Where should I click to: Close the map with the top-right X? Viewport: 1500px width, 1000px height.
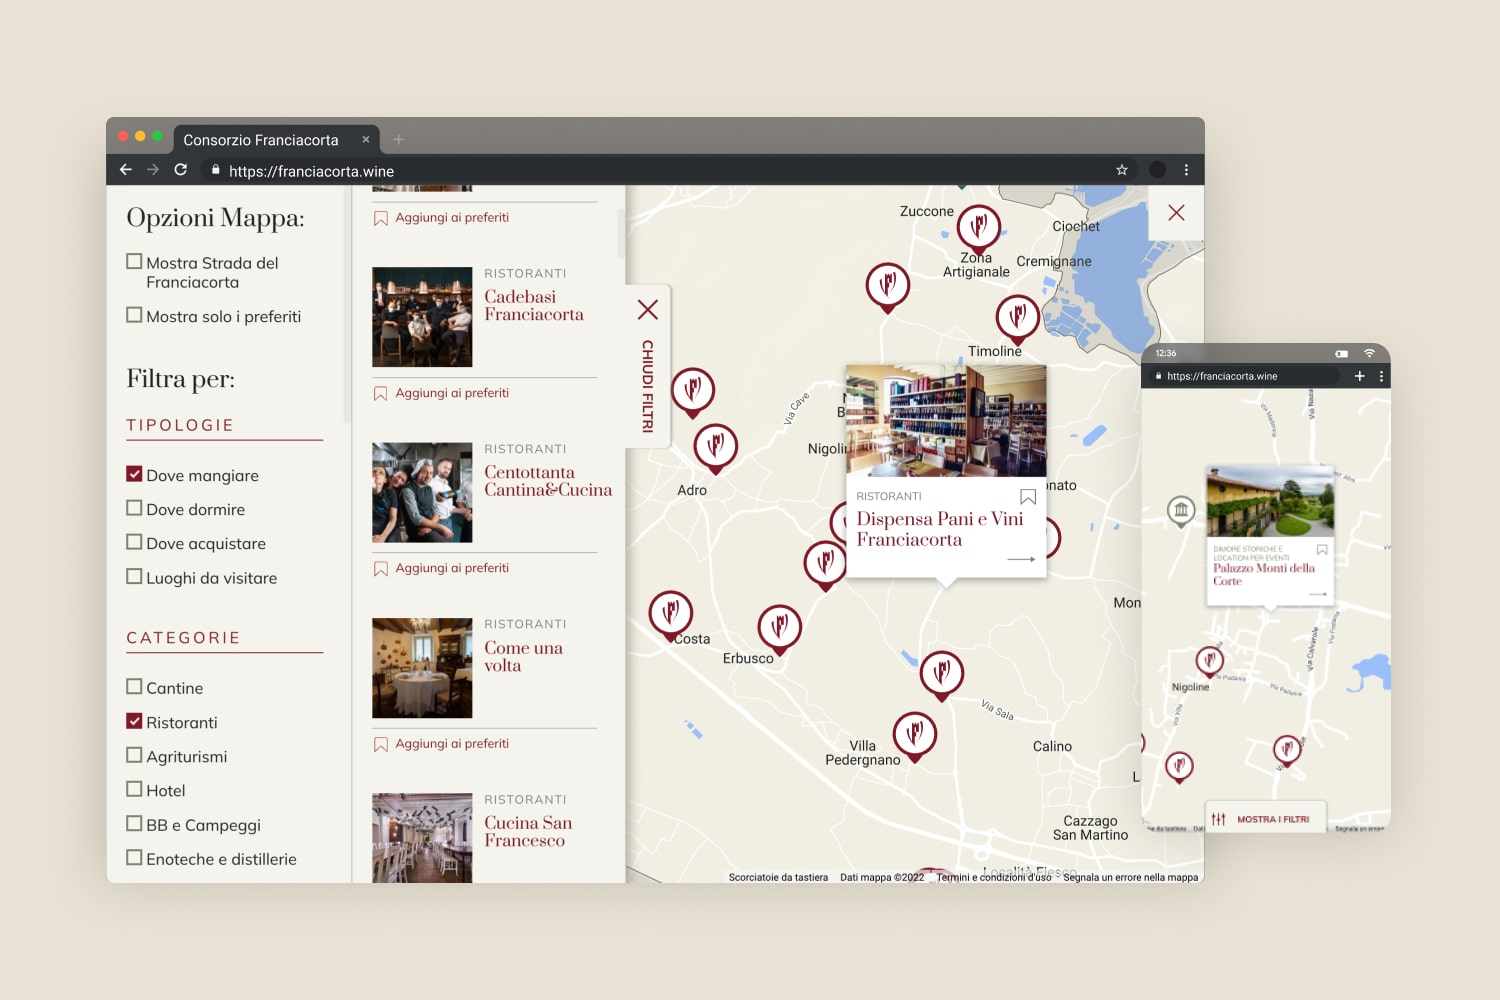coord(1176,213)
